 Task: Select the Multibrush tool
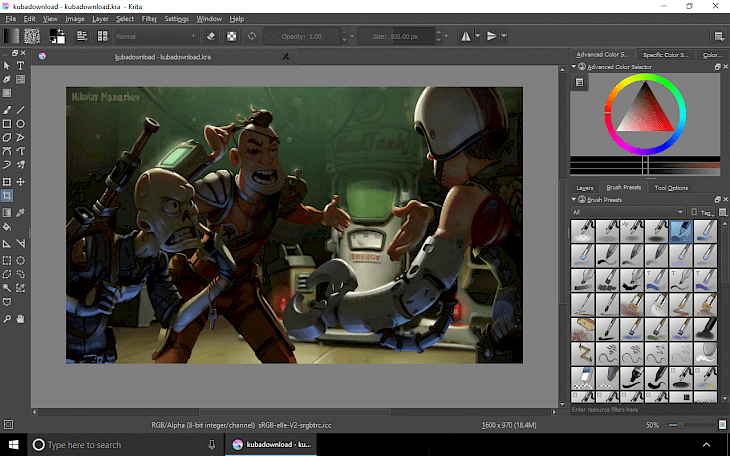(x=20, y=164)
